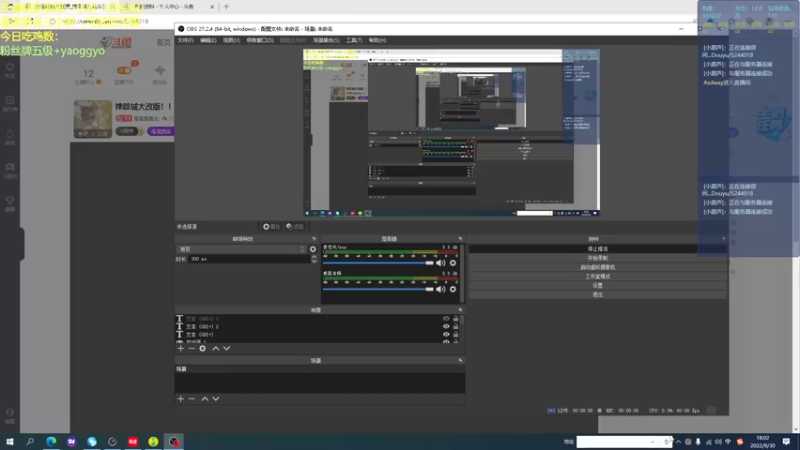The width and height of the screenshot is (800, 450).
Task: Click the duration spinner arrows at 300 ms
Action: click(x=314, y=259)
